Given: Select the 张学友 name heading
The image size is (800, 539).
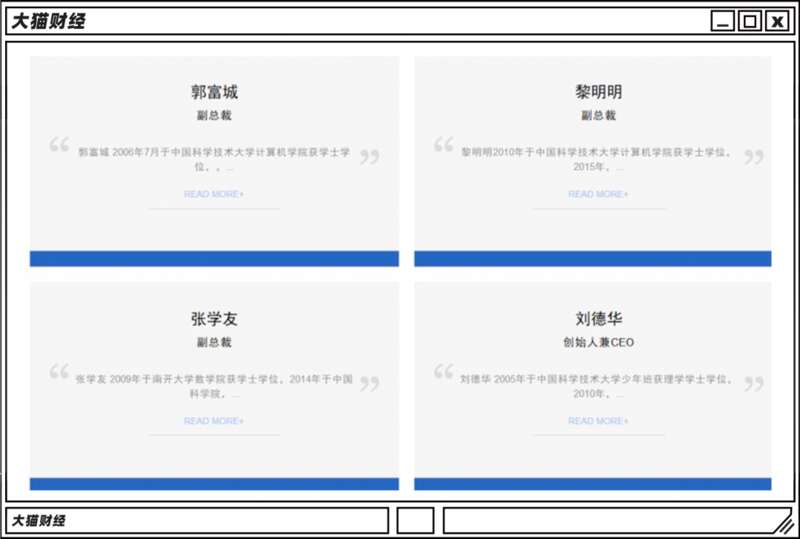Looking at the screenshot, I should pyautogui.click(x=214, y=318).
